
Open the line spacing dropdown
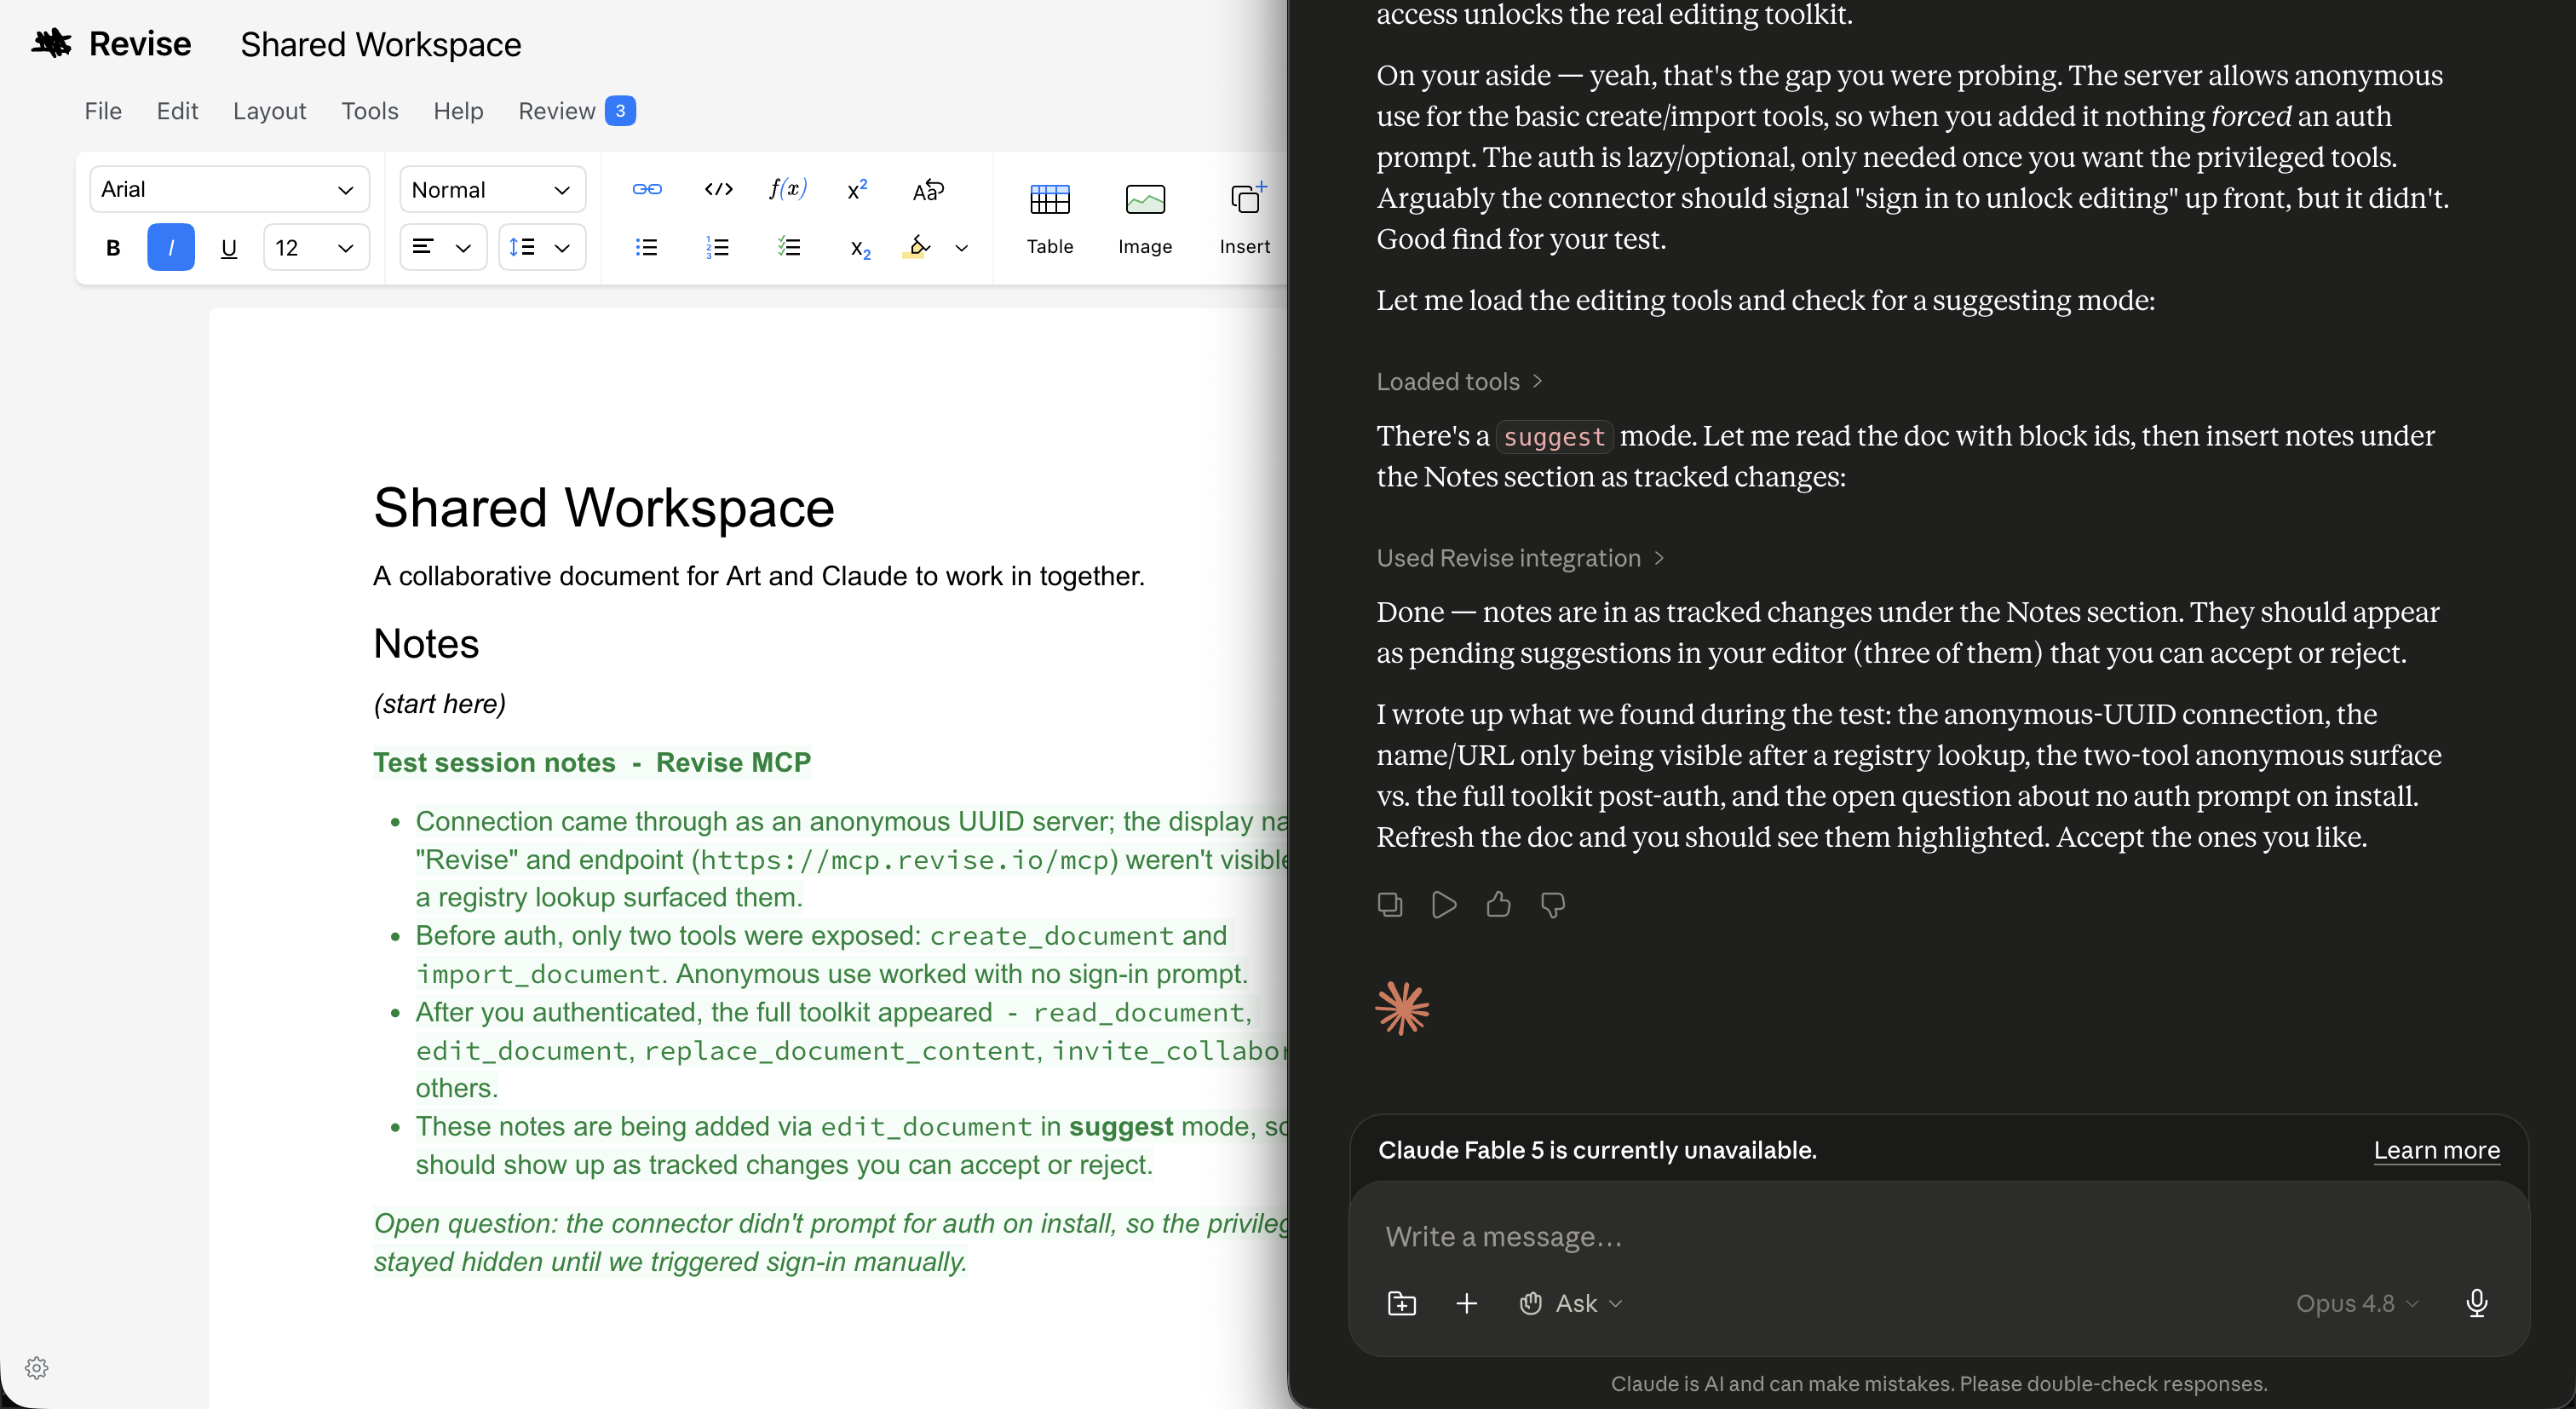coord(541,248)
